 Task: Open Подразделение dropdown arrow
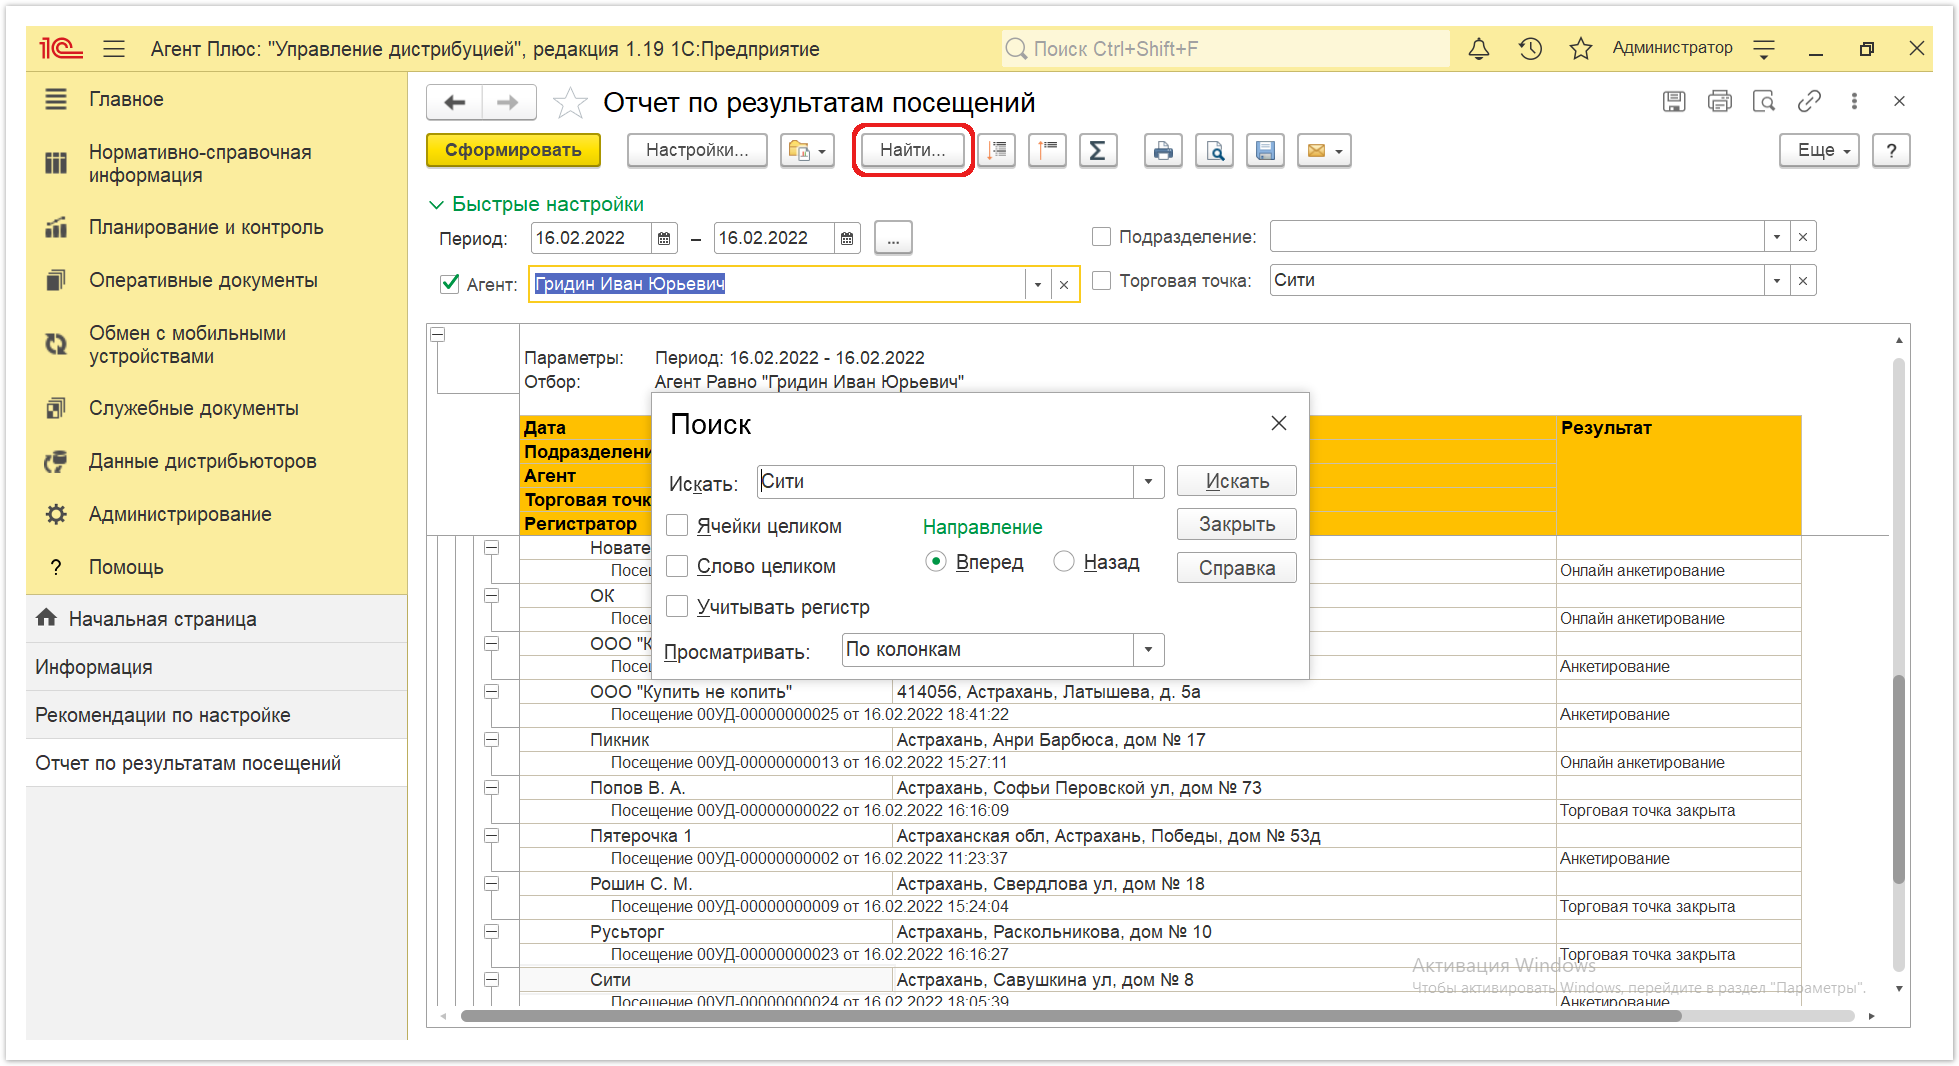[x=1777, y=237]
